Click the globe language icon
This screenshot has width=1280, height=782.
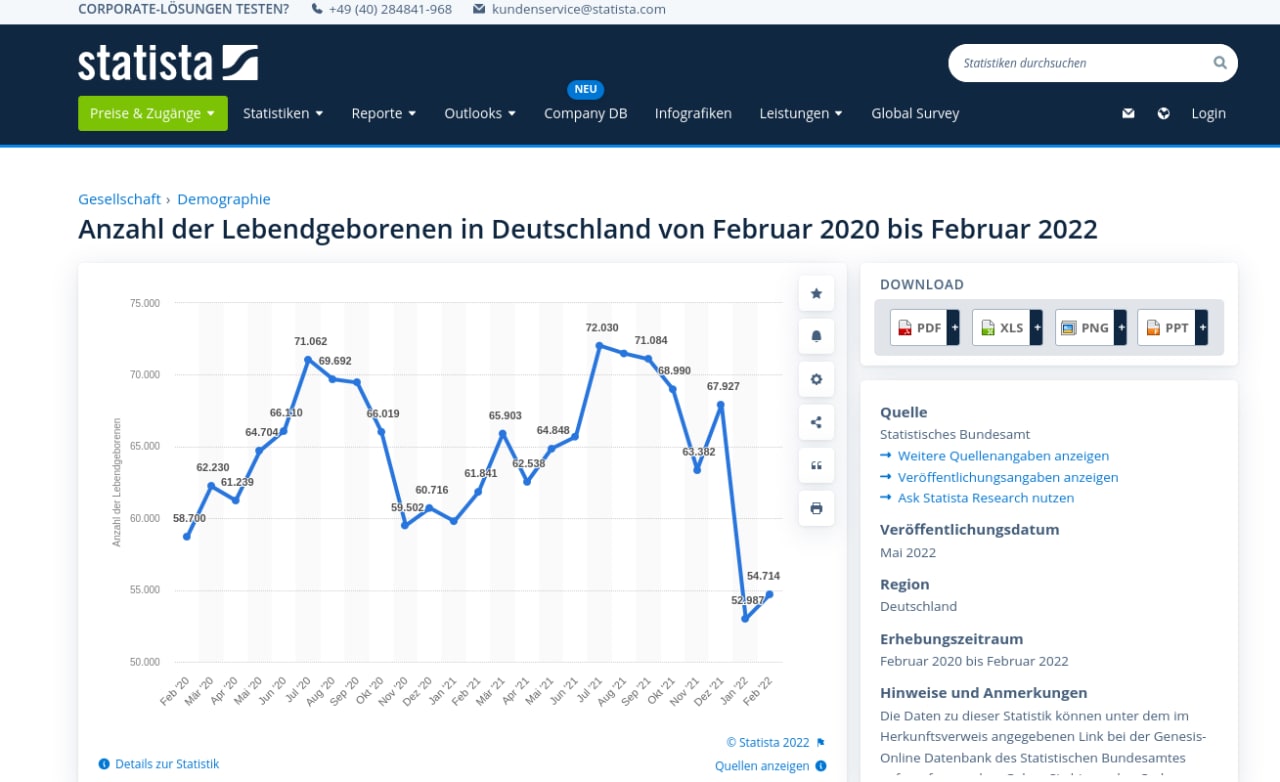(1163, 113)
